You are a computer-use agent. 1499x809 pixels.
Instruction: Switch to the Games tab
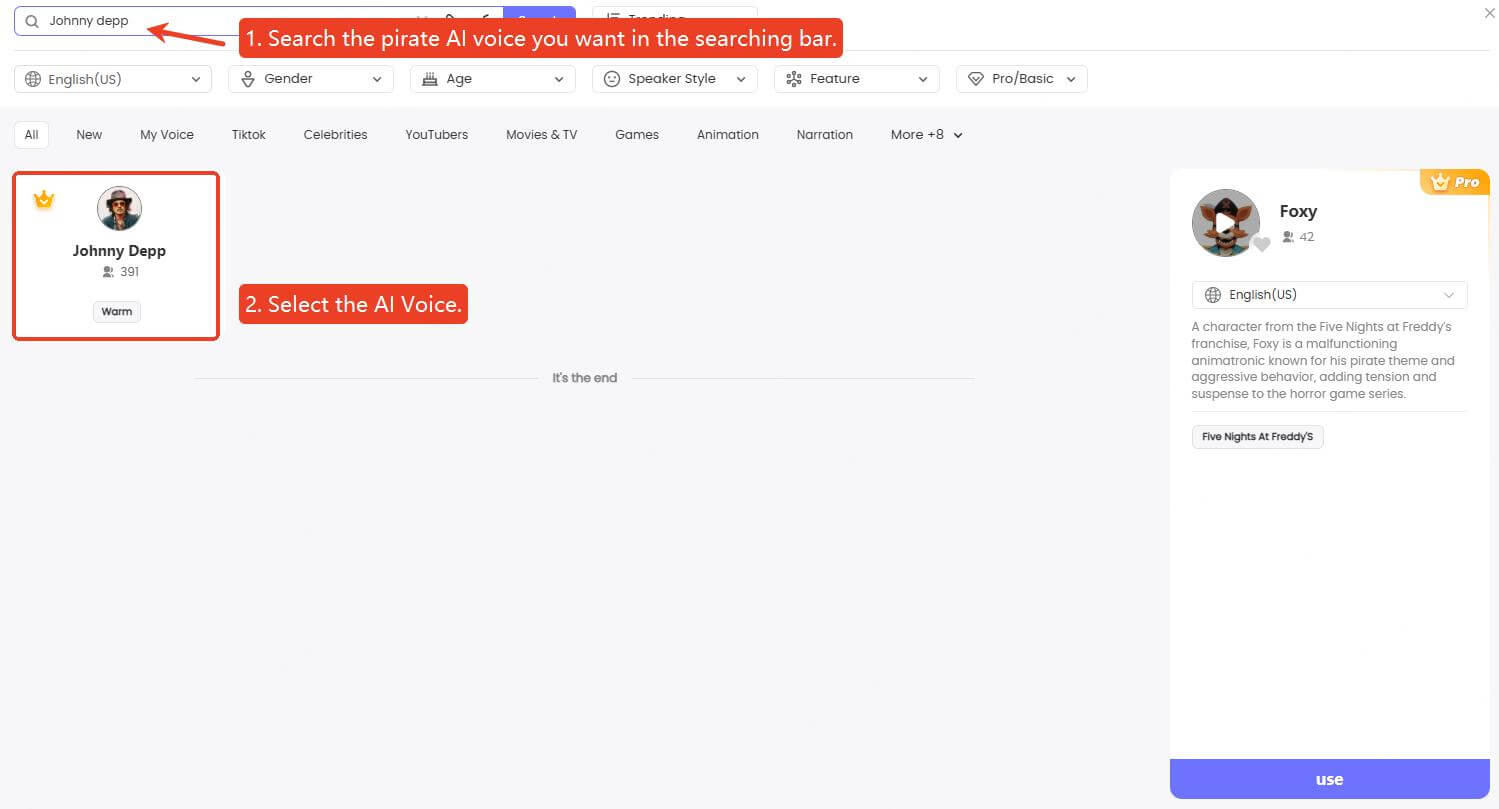tap(637, 135)
